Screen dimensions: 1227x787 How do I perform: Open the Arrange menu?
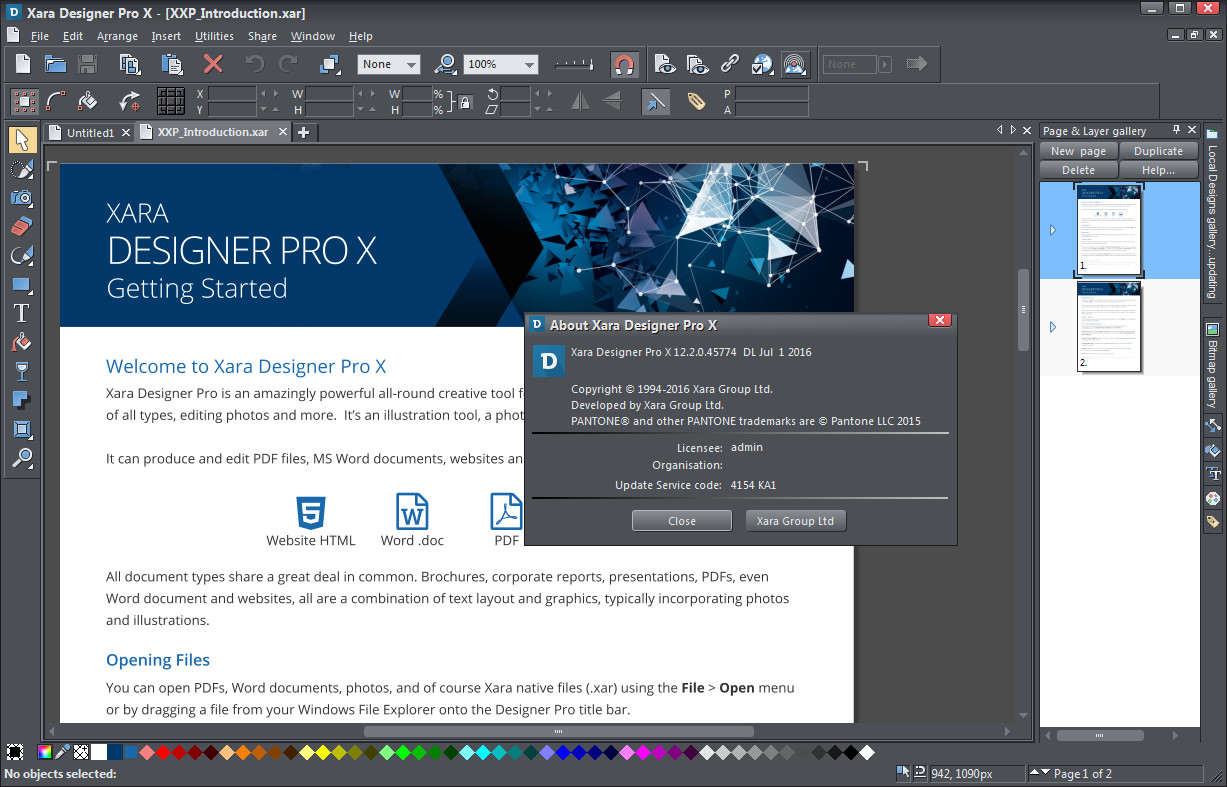point(117,36)
